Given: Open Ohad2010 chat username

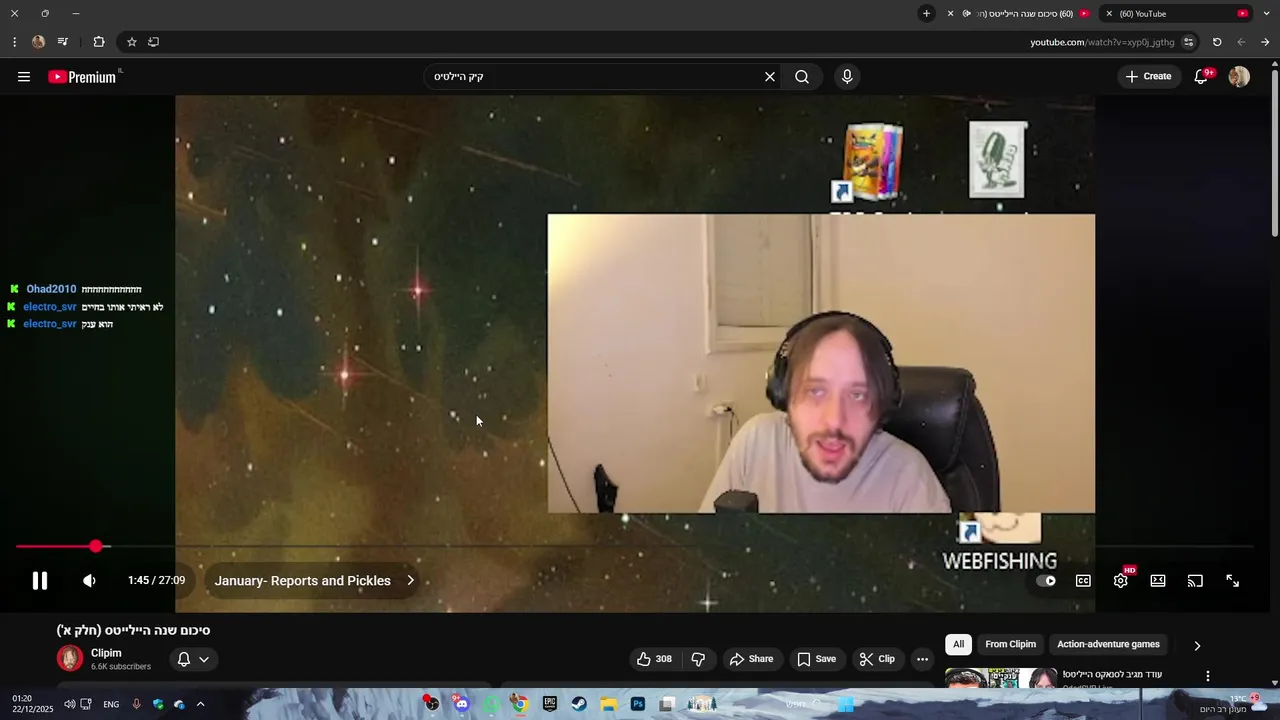Looking at the screenshot, I should click(x=51, y=289).
